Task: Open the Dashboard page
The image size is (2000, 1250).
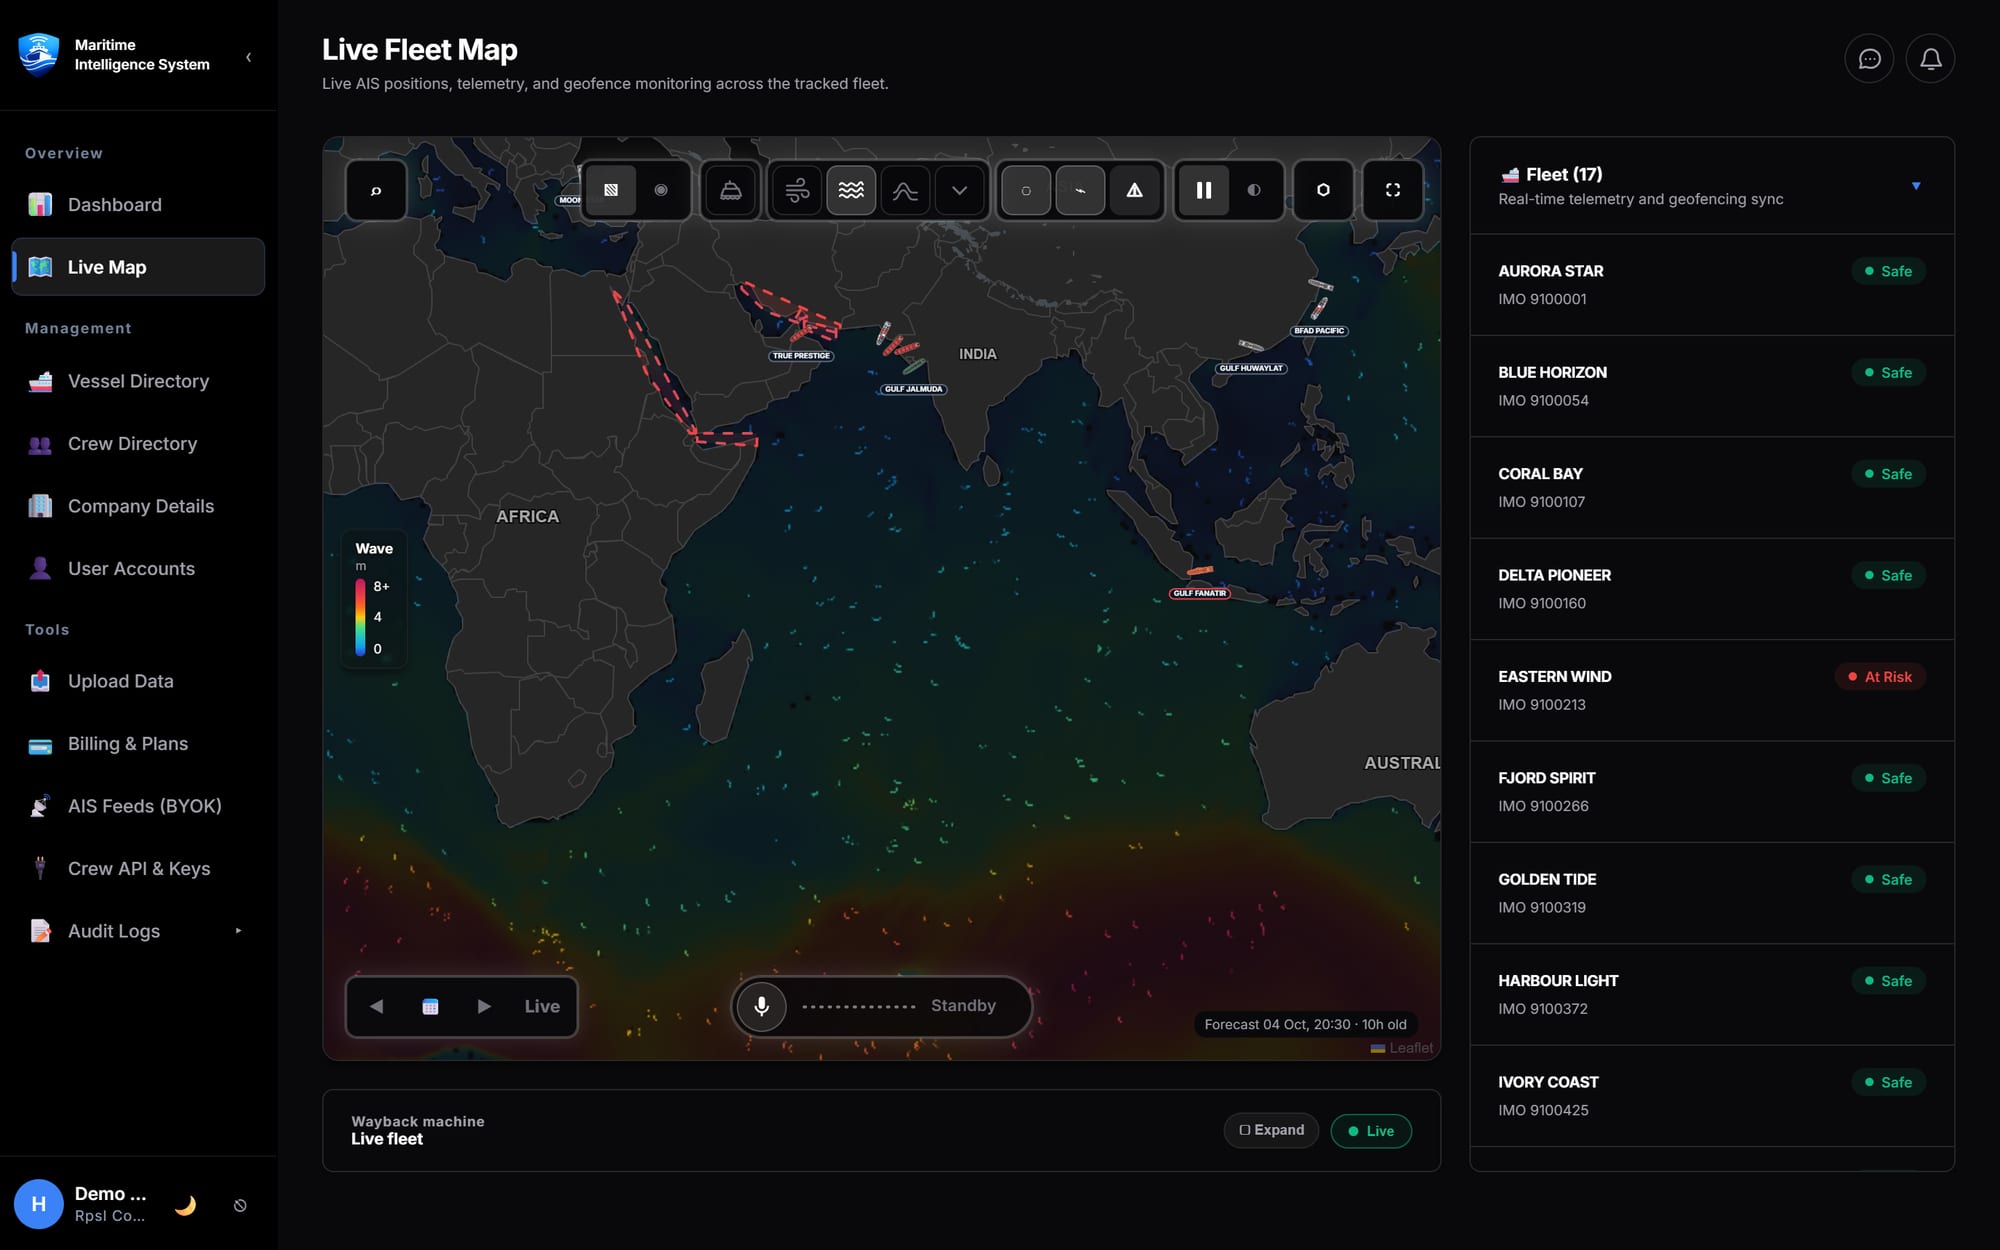Action: (138, 205)
